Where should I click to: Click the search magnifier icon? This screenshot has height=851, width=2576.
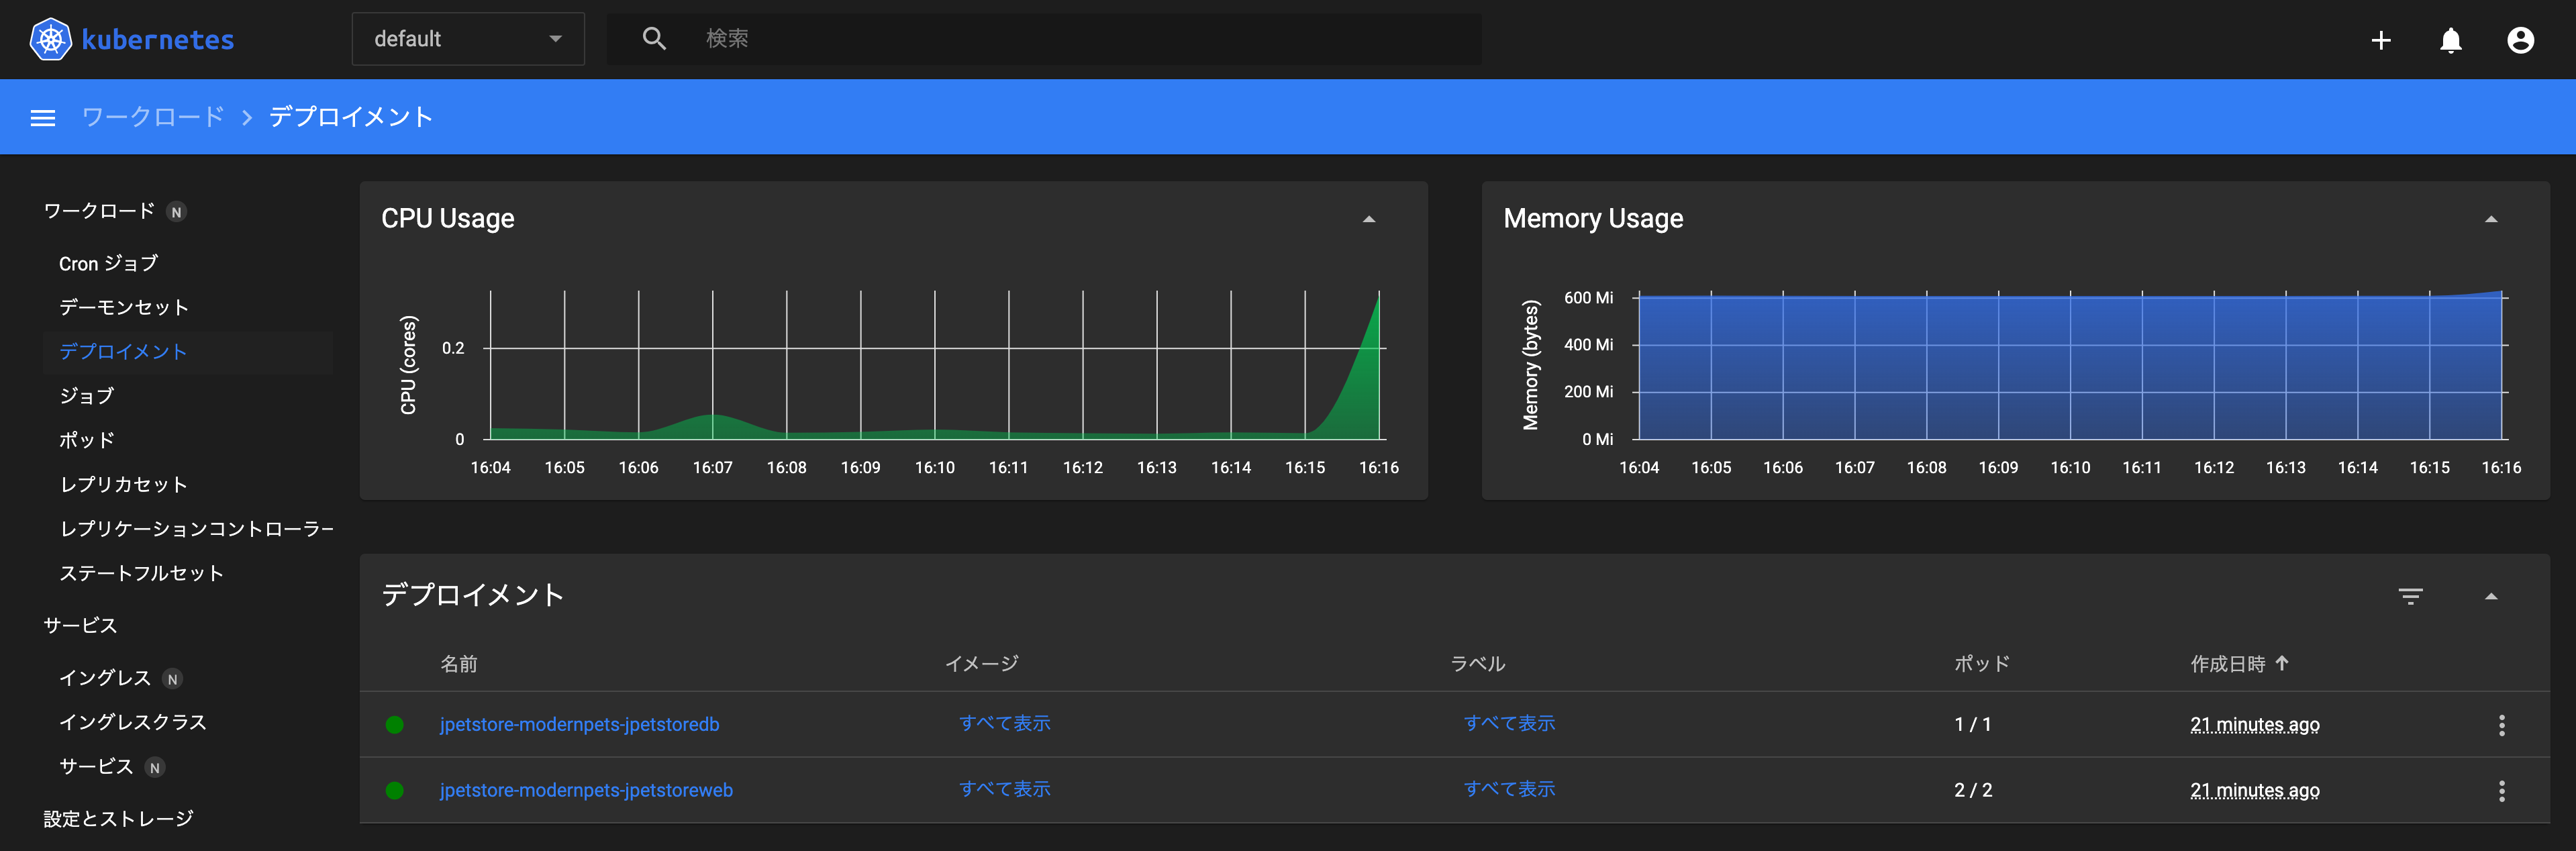[655, 38]
